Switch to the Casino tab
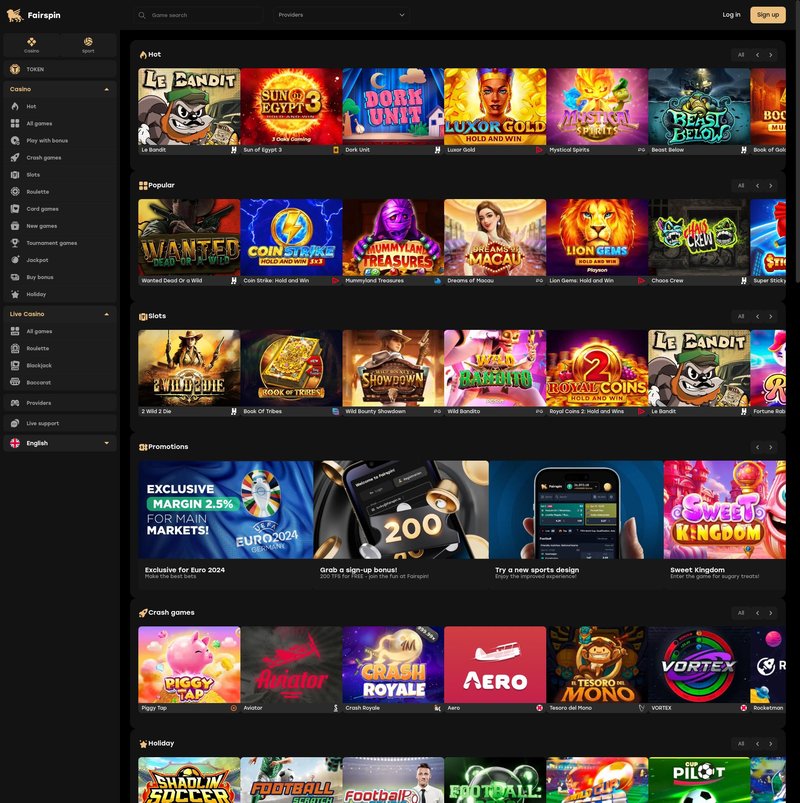This screenshot has height=803, width=800. [x=30, y=45]
